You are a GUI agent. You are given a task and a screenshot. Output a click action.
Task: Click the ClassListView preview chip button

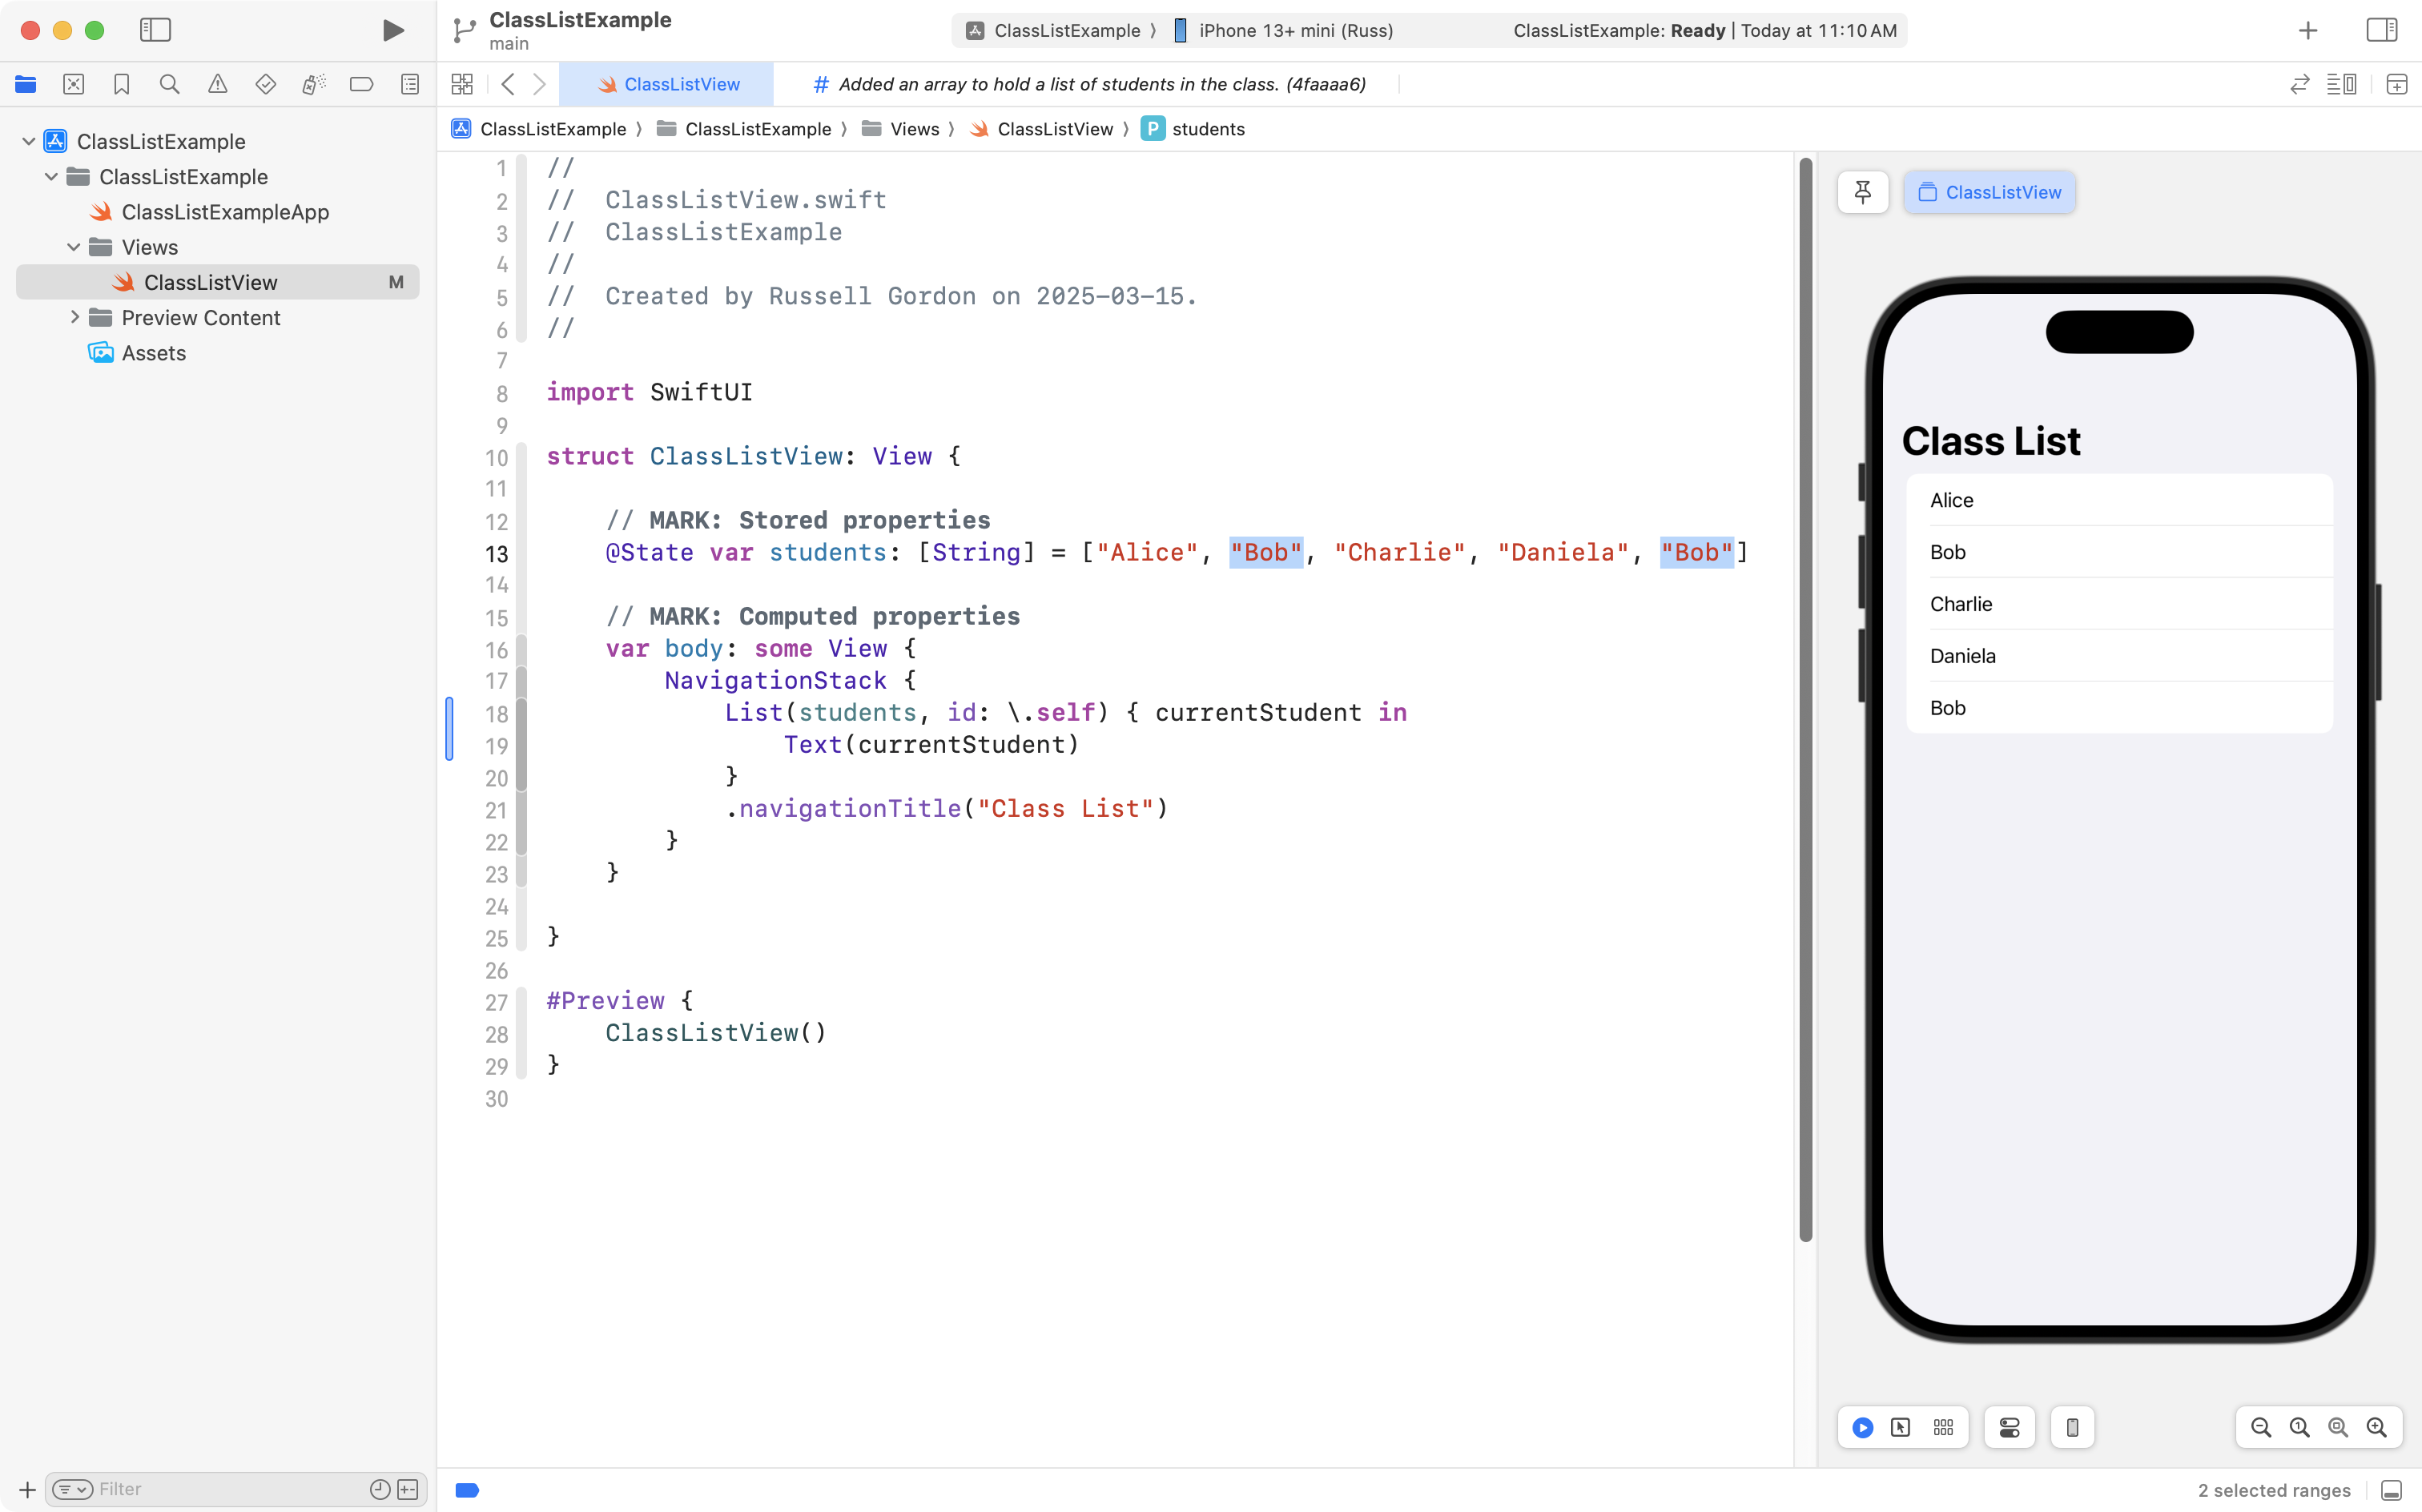(1989, 192)
